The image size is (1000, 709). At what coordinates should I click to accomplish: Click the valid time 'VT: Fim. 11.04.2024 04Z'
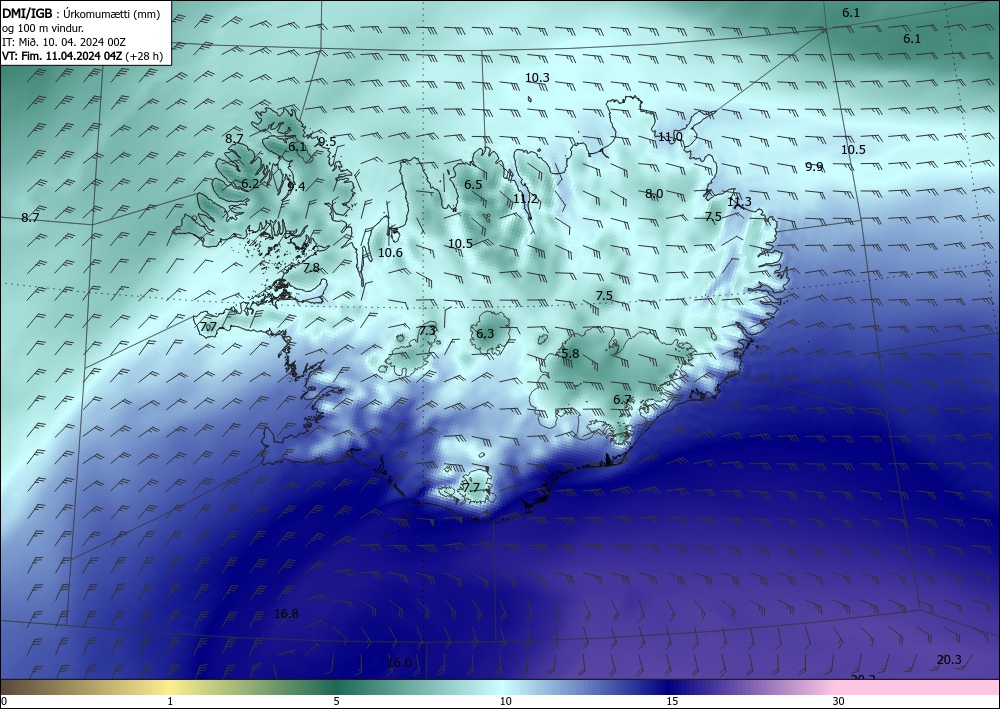[62, 55]
